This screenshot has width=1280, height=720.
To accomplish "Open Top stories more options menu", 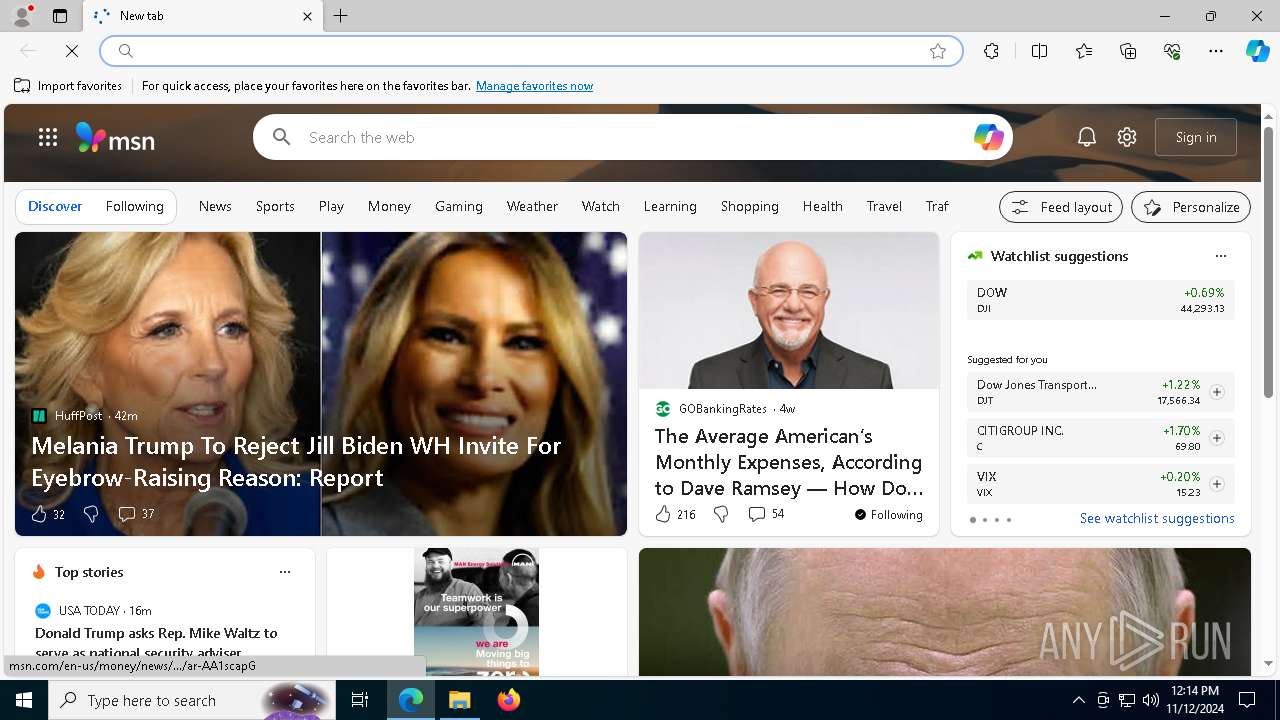I will click(x=285, y=572).
